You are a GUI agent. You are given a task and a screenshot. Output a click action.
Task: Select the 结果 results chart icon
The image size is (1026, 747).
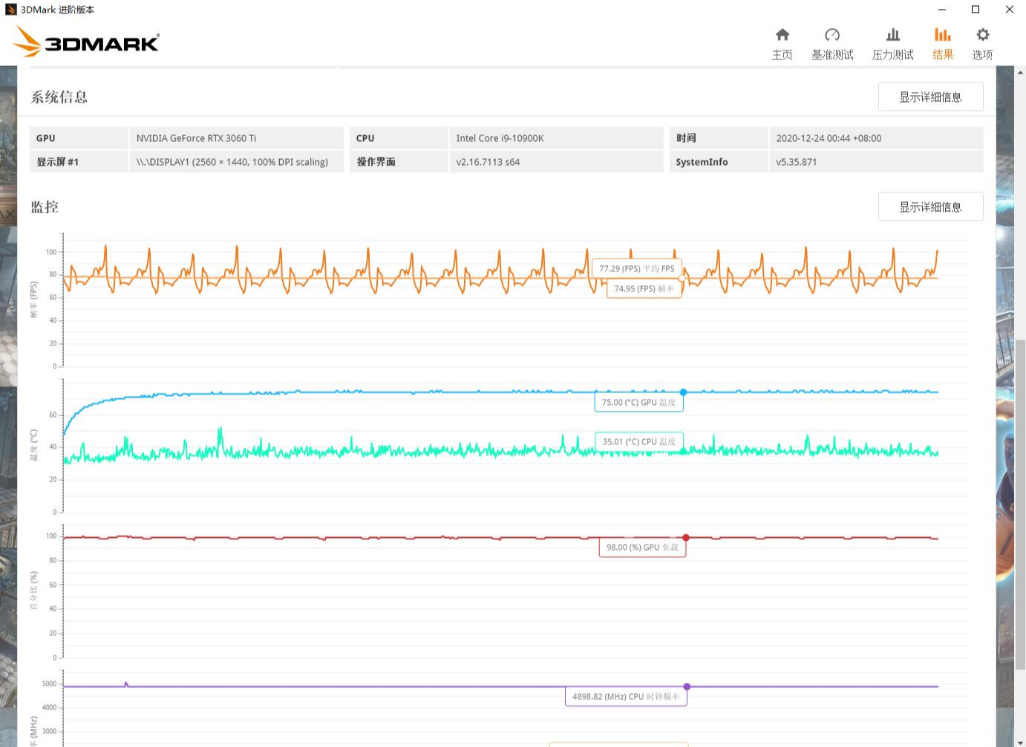click(x=942, y=36)
